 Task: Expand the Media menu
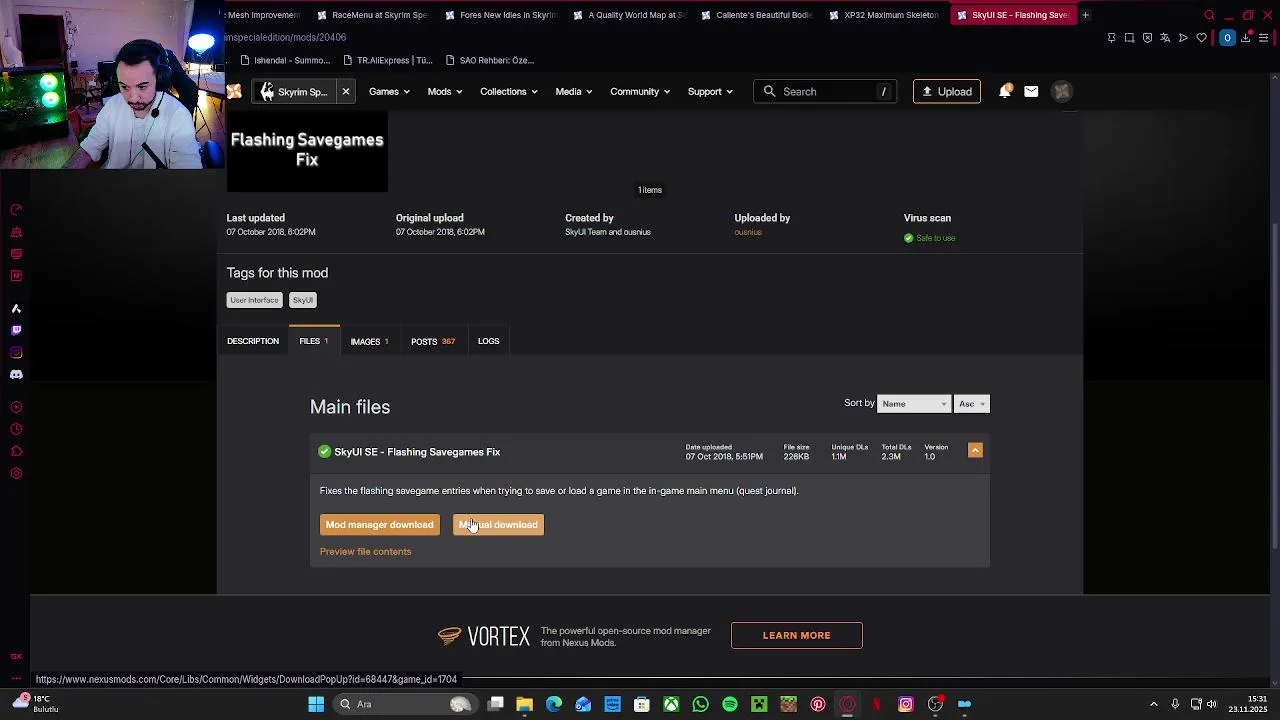574,91
